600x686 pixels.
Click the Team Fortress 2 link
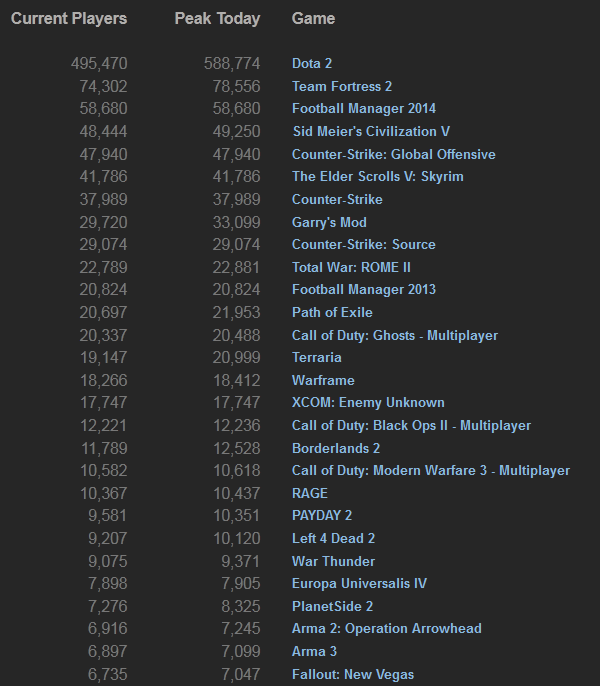(341, 86)
